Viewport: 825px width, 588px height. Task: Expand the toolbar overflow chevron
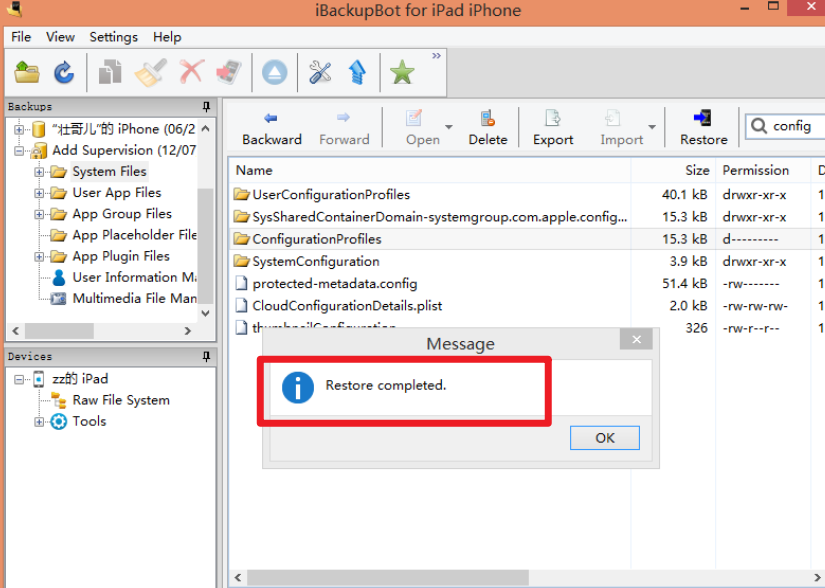click(x=436, y=56)
